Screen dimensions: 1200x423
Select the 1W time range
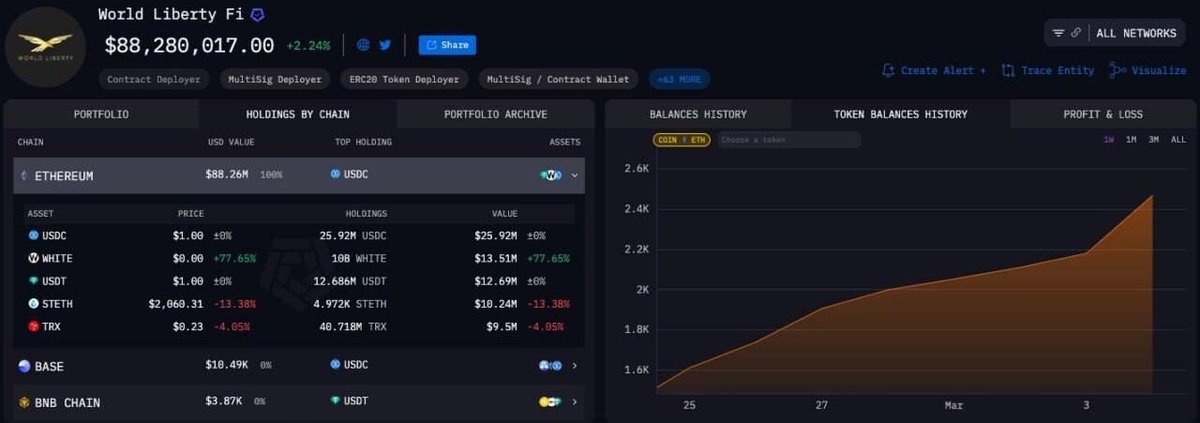point(1109,140)
